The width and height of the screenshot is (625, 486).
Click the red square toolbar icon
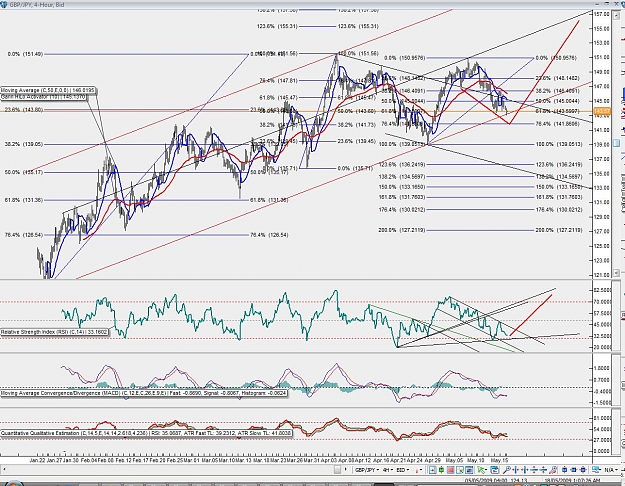[x=450, y=470]
